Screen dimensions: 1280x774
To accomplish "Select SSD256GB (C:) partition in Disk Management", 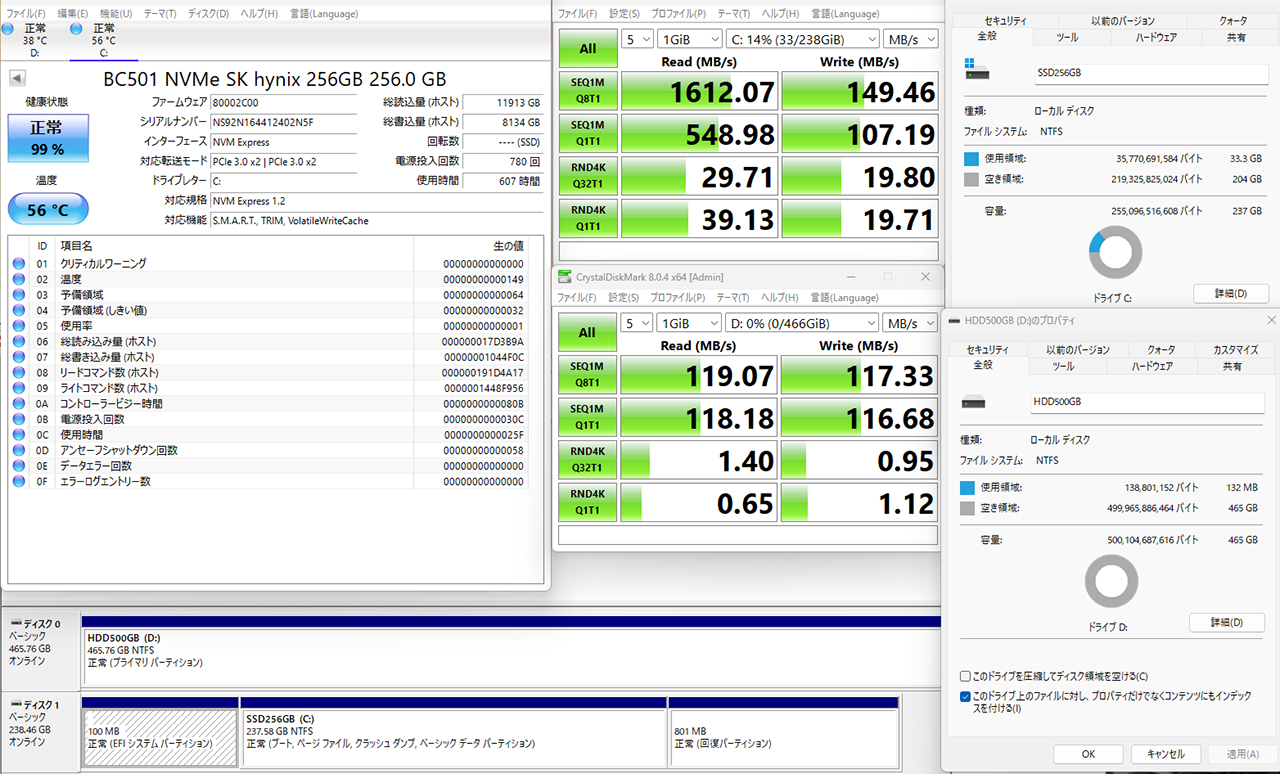I will (x=454, y=731).
